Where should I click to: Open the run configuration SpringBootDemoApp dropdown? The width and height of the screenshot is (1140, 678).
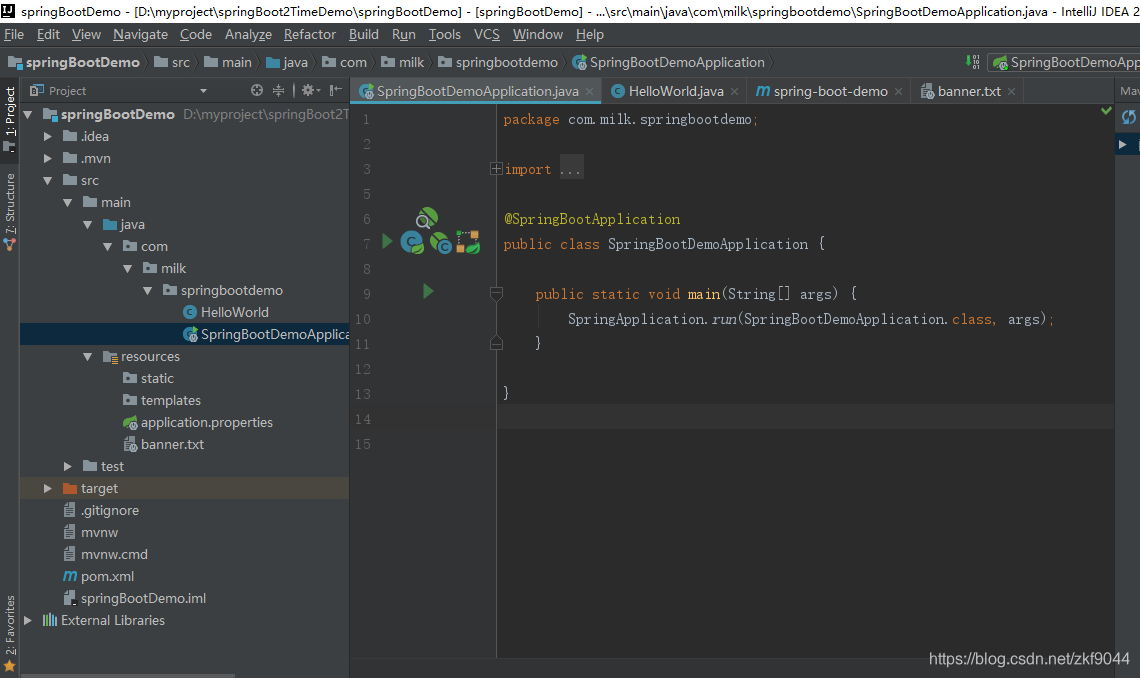tap(1064, 62)
